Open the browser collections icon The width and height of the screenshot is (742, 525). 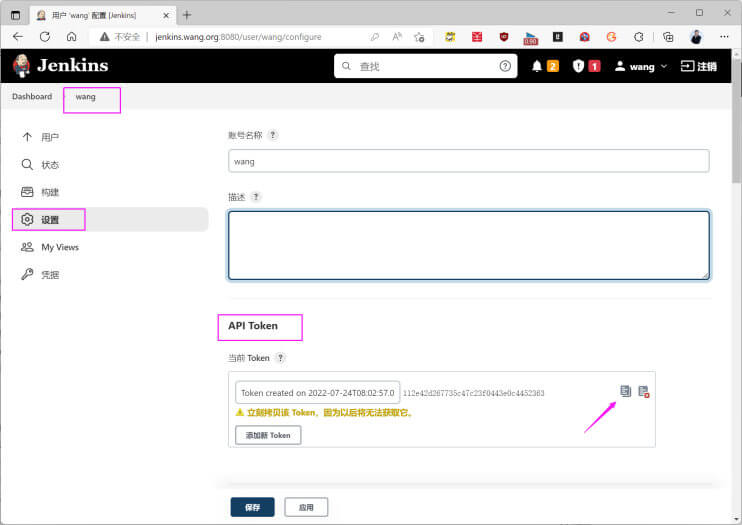[x=668, y=37]
